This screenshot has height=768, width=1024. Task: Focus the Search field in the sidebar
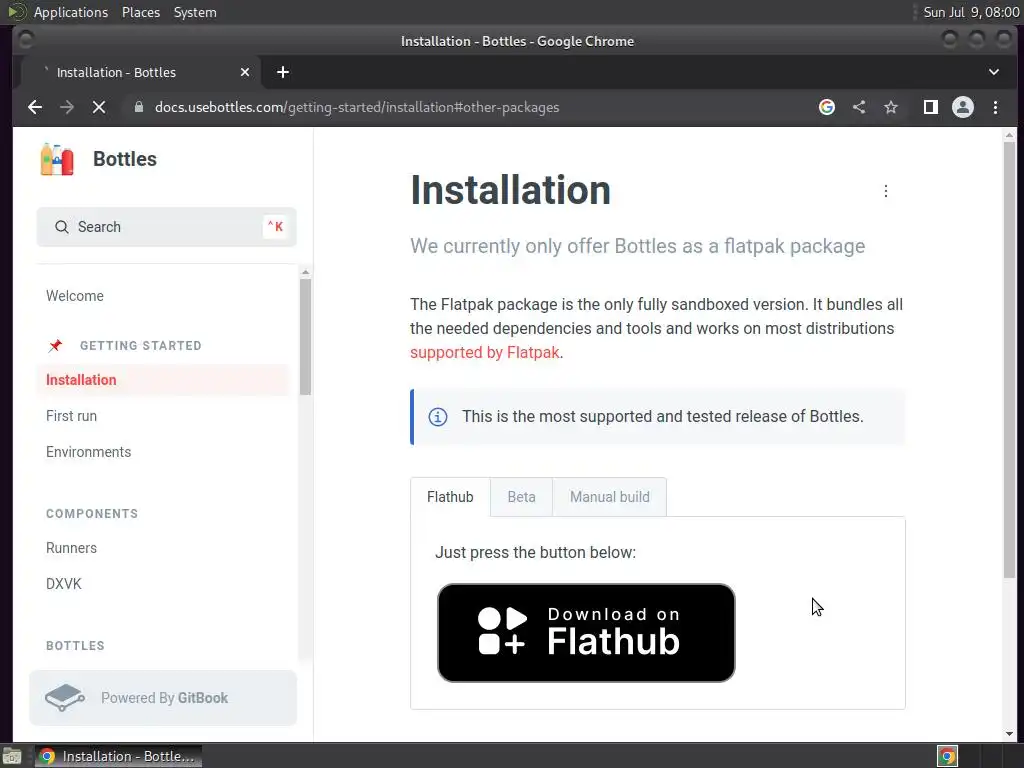click(x=167, y=227)
